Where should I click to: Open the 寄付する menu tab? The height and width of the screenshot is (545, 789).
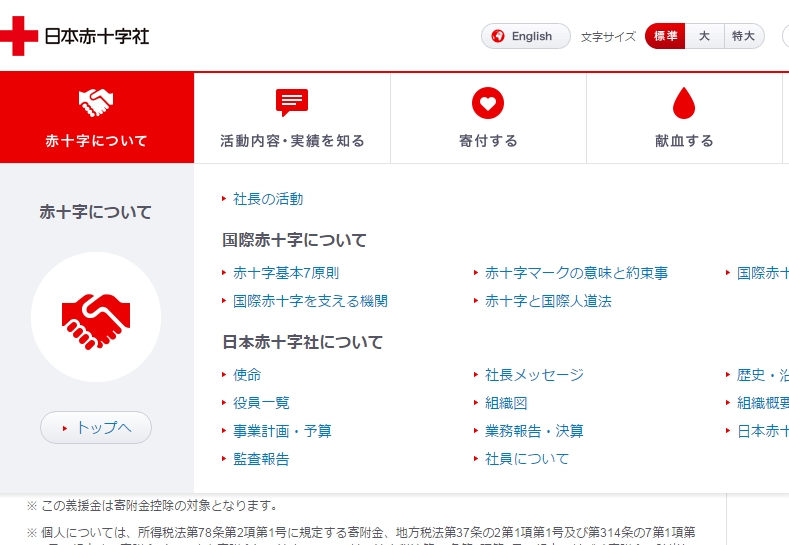[489, 118]
